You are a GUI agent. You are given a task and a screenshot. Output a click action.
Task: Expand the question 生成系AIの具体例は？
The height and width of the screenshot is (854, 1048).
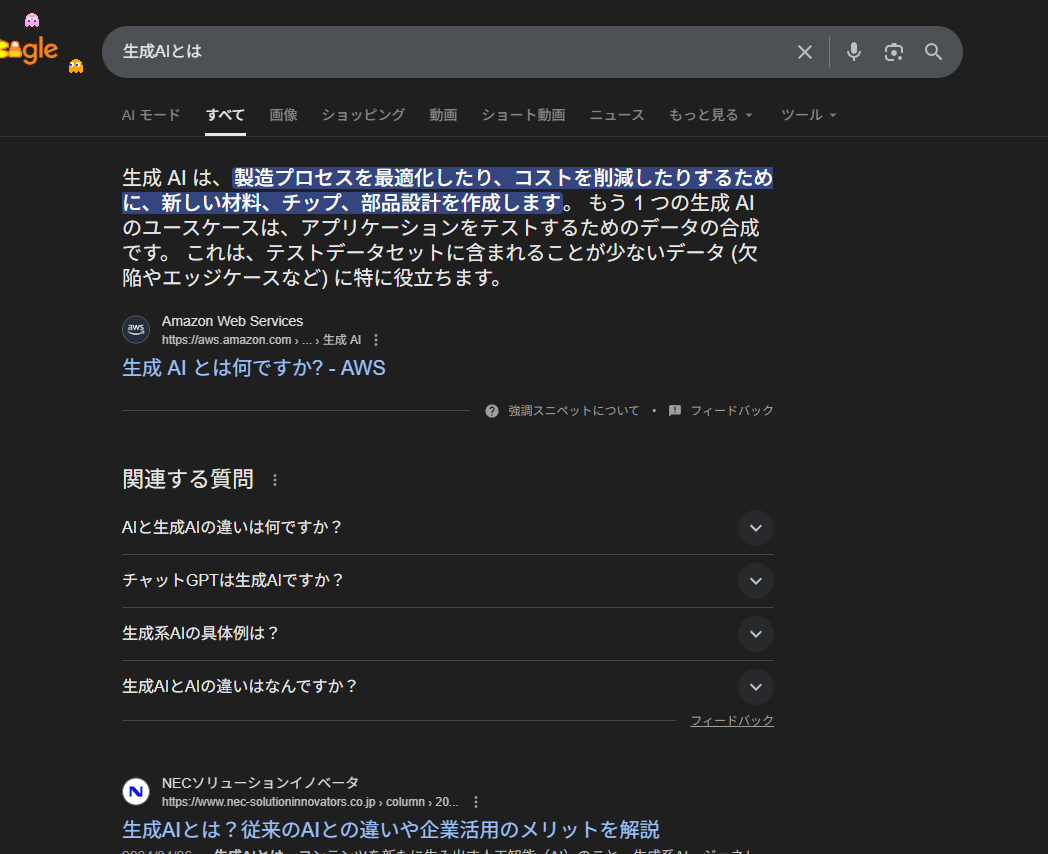click(x=755, y=634)
